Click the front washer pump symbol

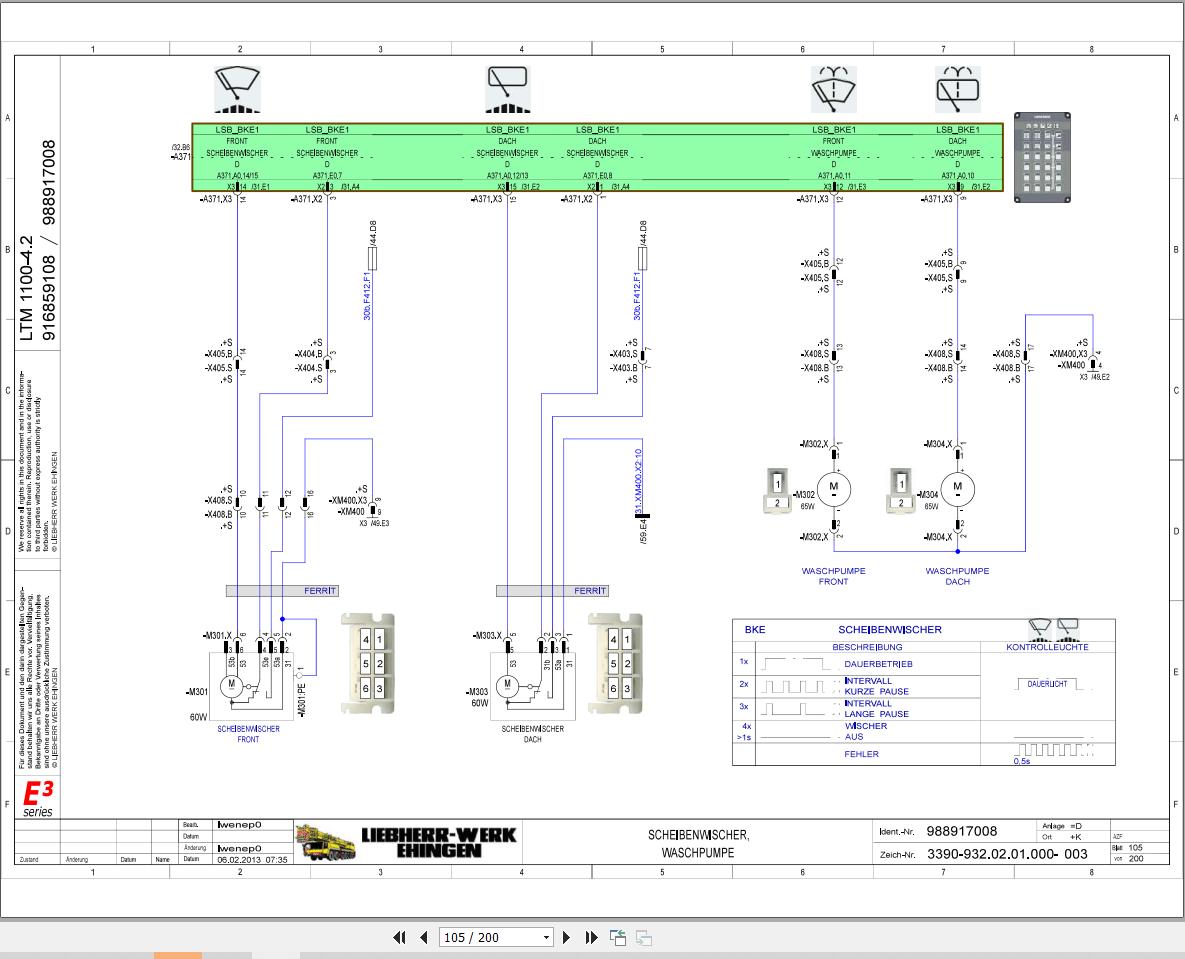(x=834, y=89)
